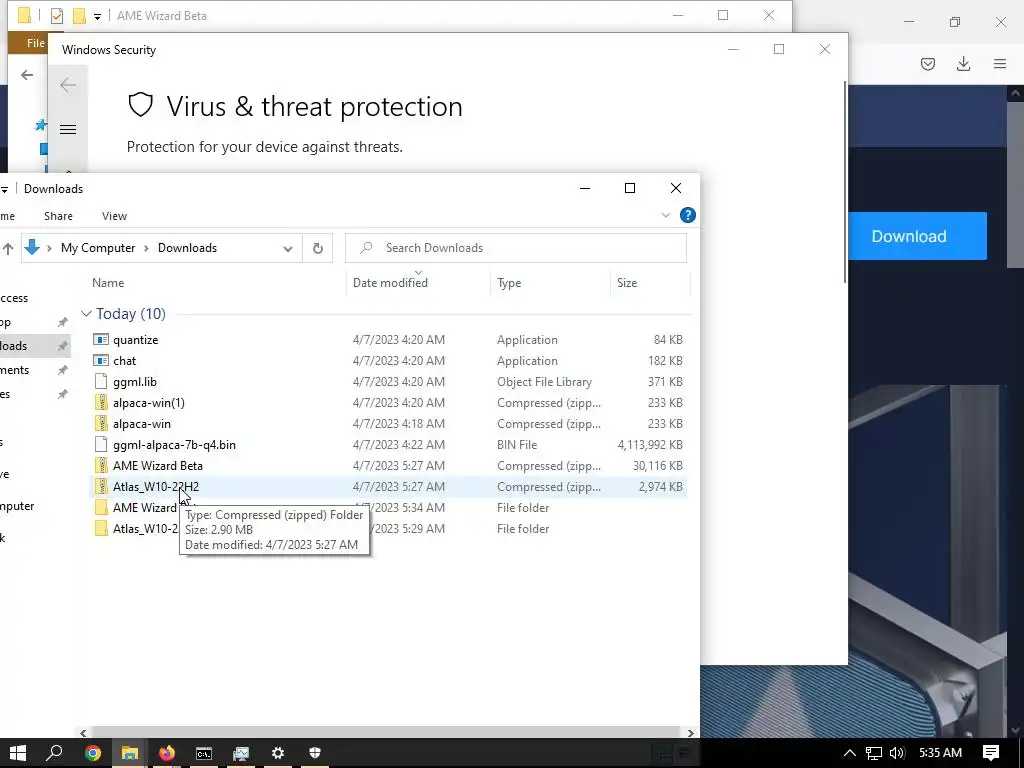Click the 4/7/2023 4:18 AM date cell
Viewport: 1024px width, 768px height.
tap(398, 423)
